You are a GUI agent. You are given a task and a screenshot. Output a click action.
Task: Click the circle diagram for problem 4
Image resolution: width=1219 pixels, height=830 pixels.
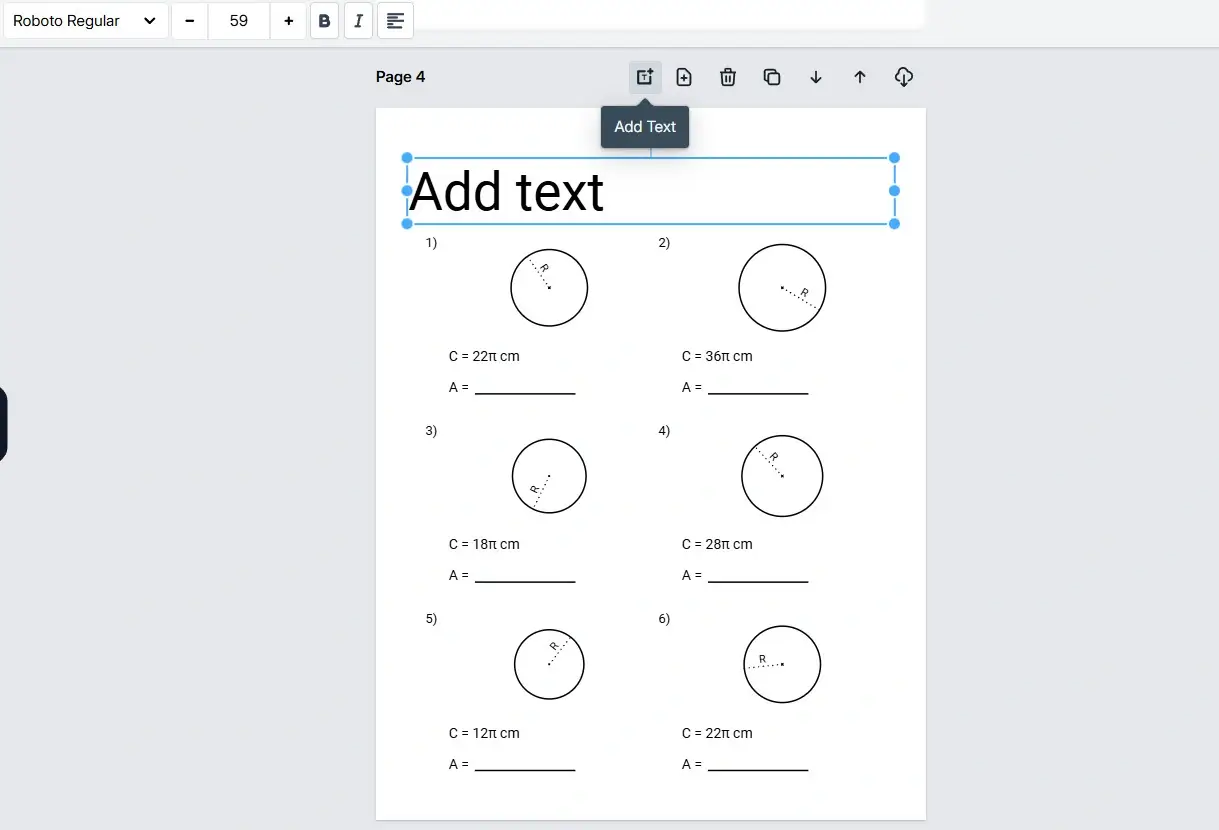pyautogui.click(x=782, y=476)
